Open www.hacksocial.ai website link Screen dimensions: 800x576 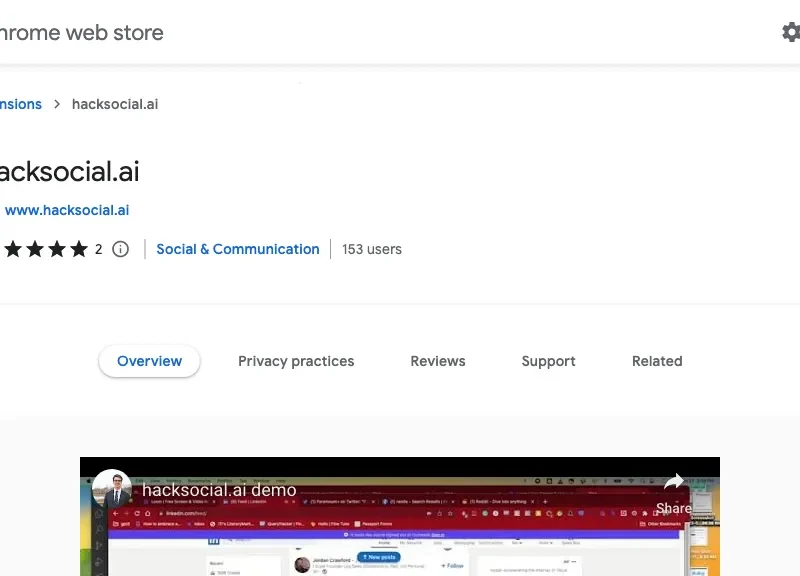coord(66,210)
